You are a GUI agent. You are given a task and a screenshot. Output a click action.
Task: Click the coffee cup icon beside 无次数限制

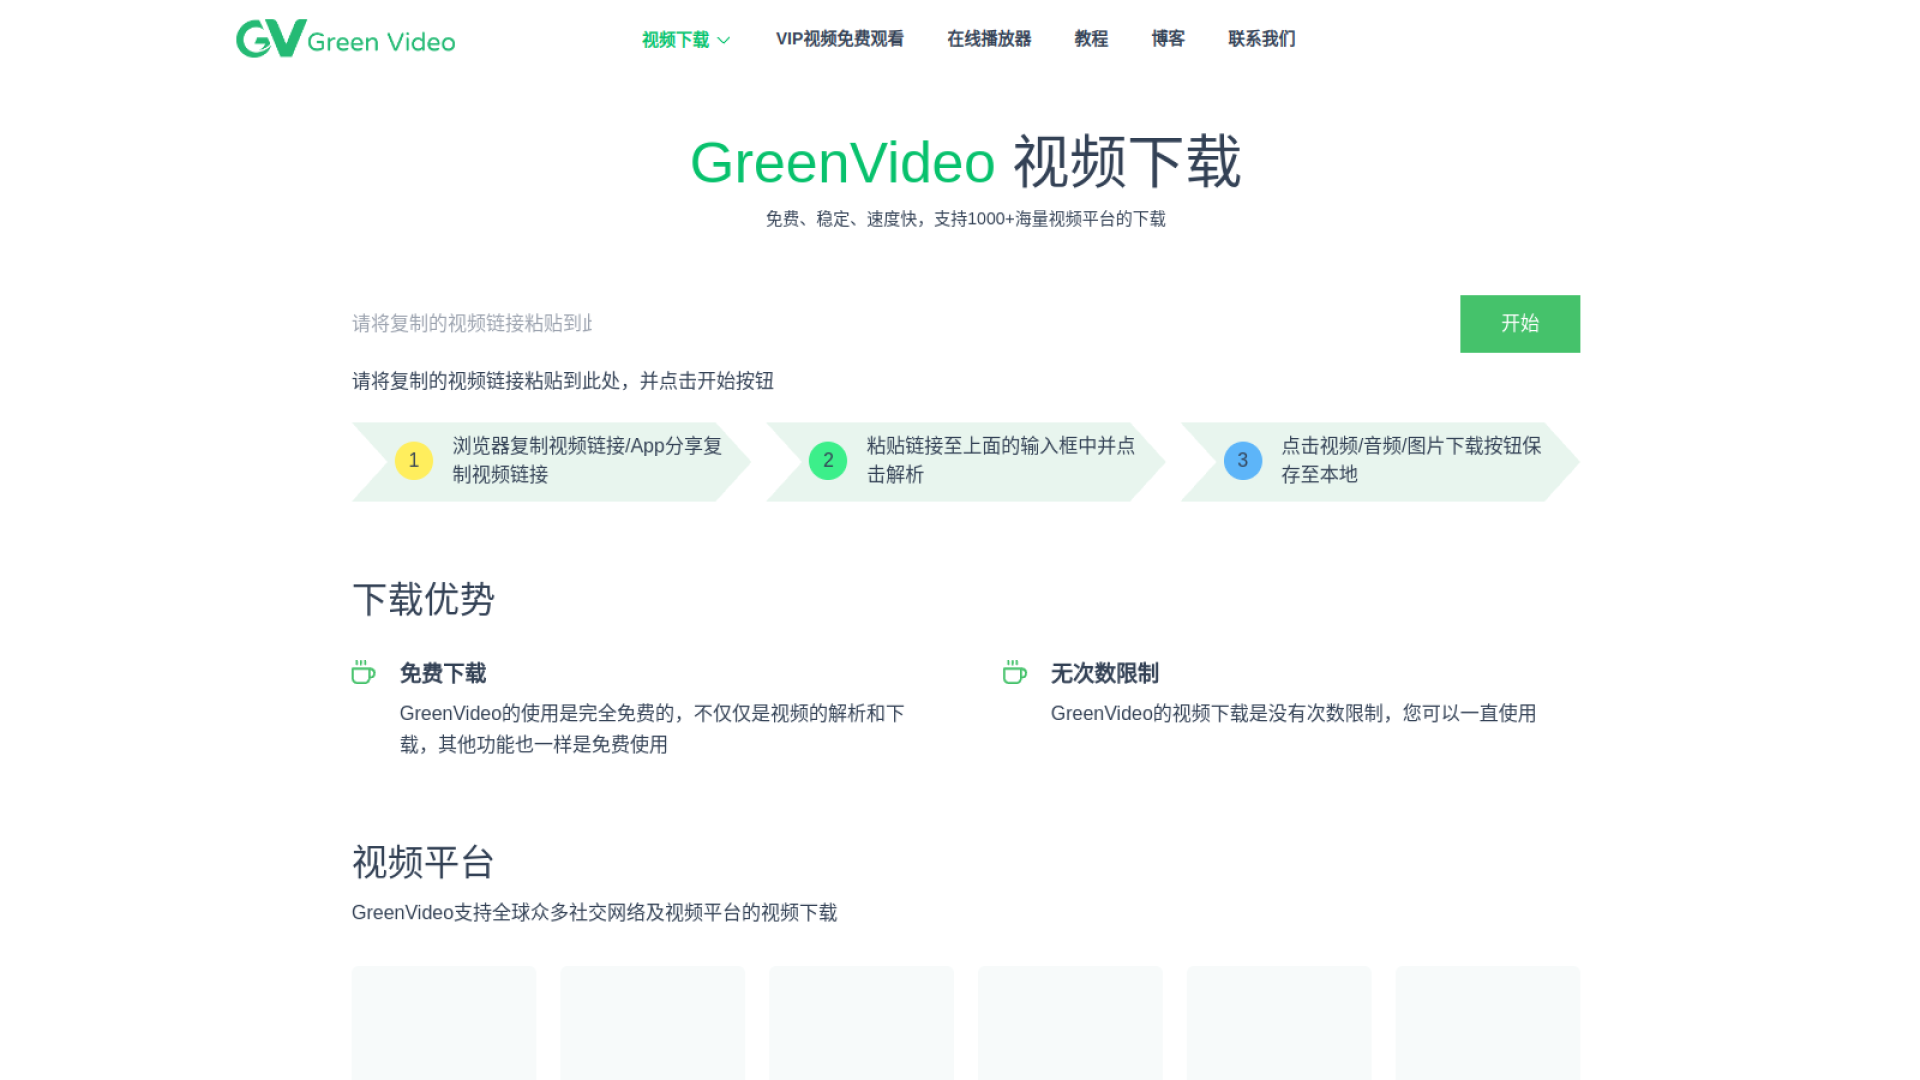click(1014, 673)
